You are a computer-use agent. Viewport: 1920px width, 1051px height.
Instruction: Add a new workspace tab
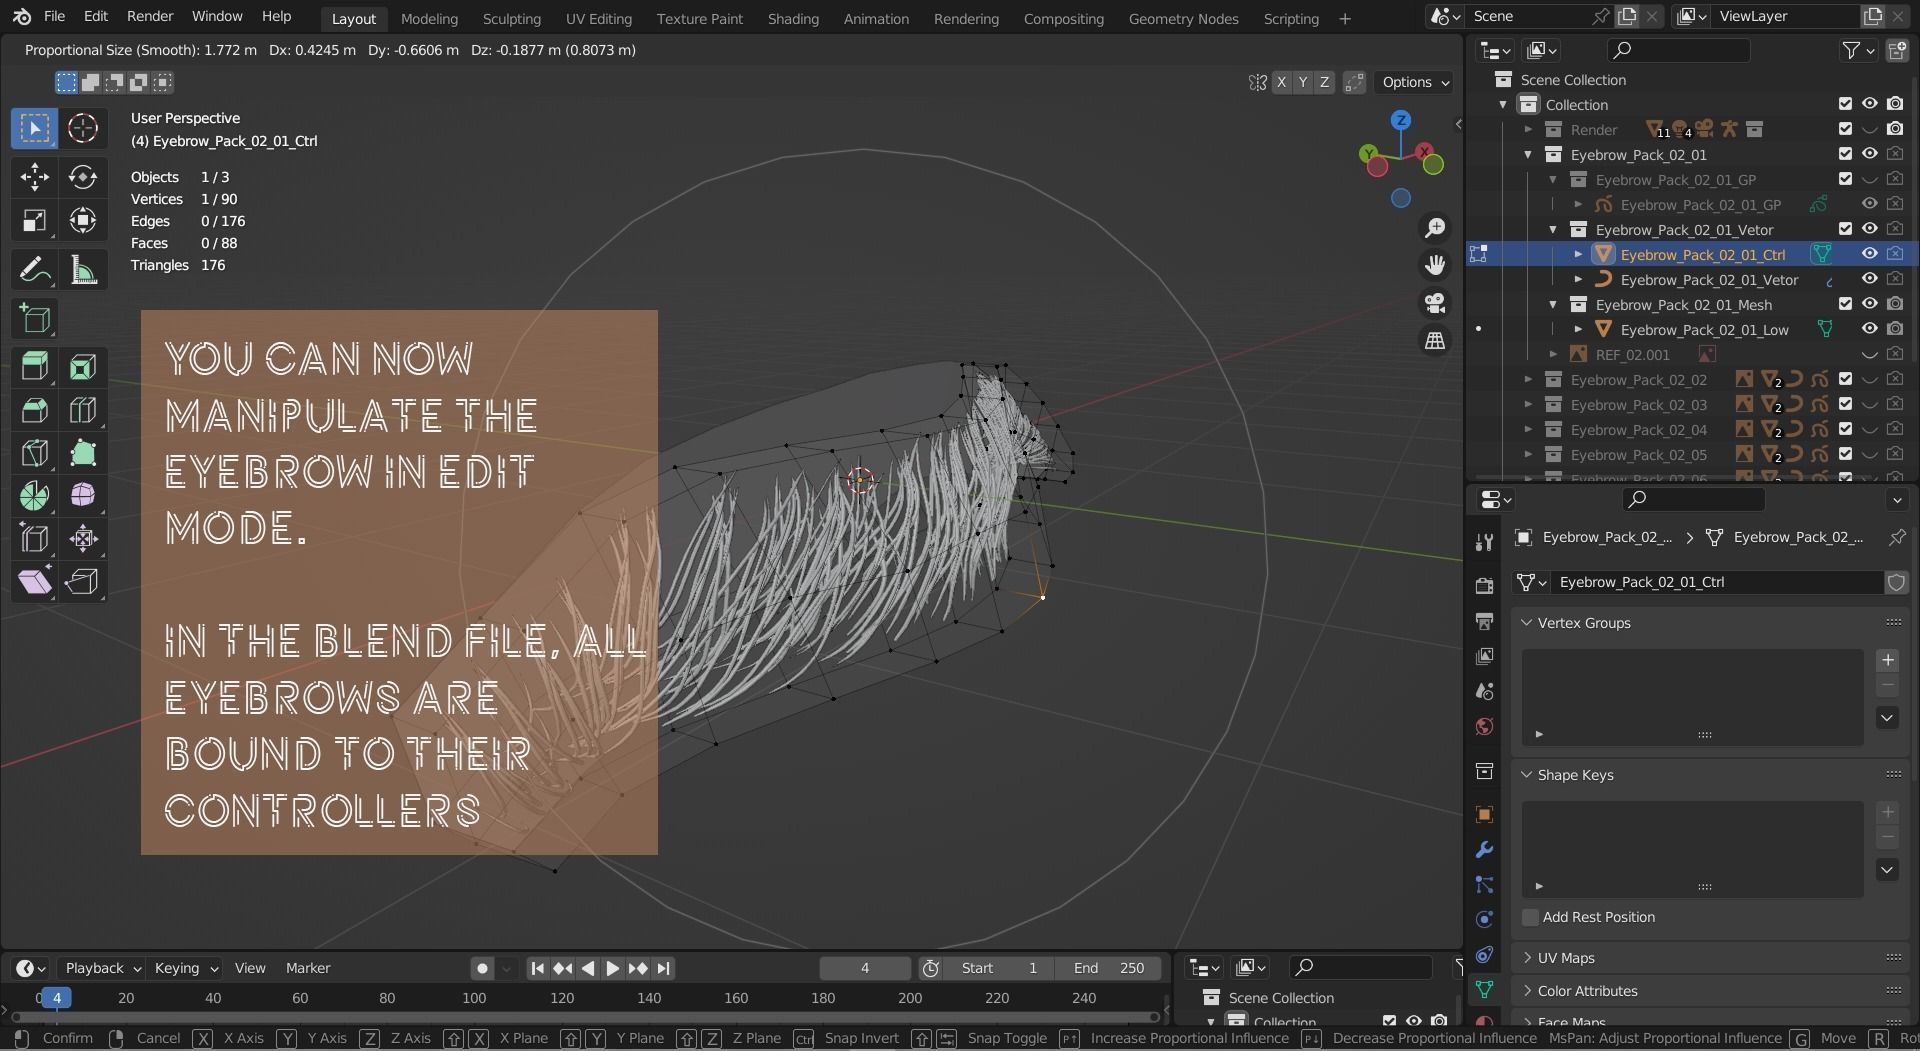(x=1344, y=18)
